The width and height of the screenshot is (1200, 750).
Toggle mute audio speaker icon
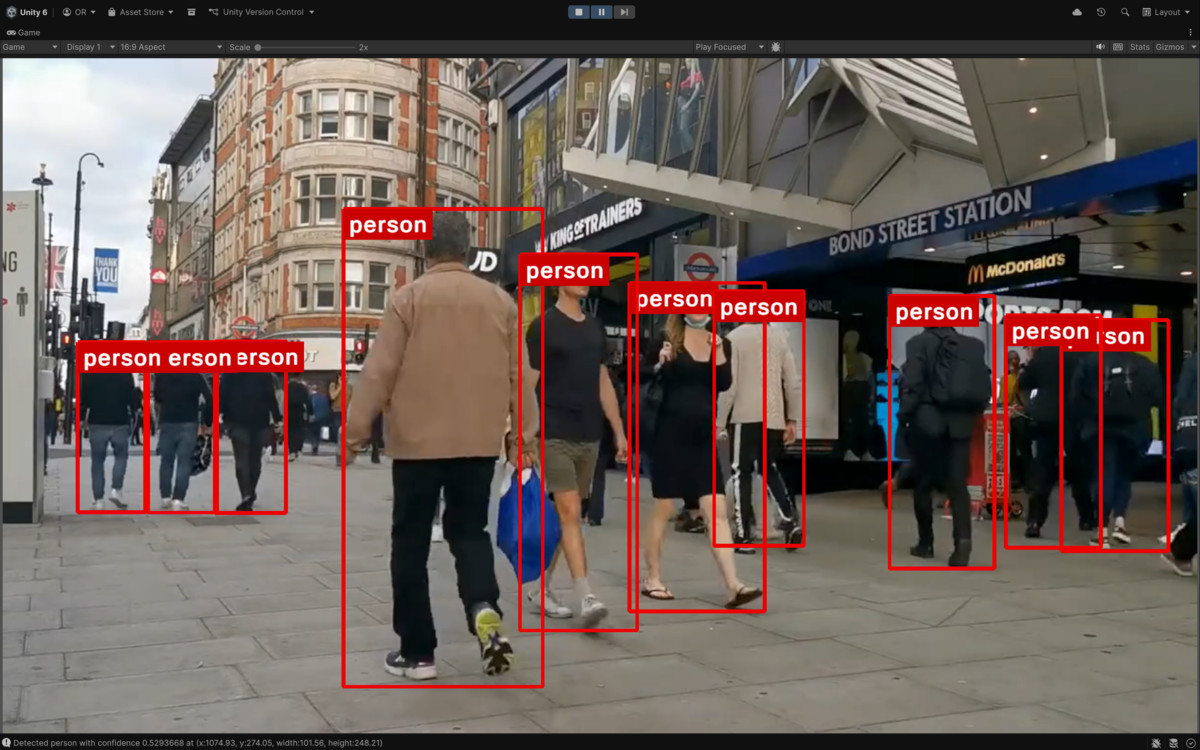(1100, 47)
